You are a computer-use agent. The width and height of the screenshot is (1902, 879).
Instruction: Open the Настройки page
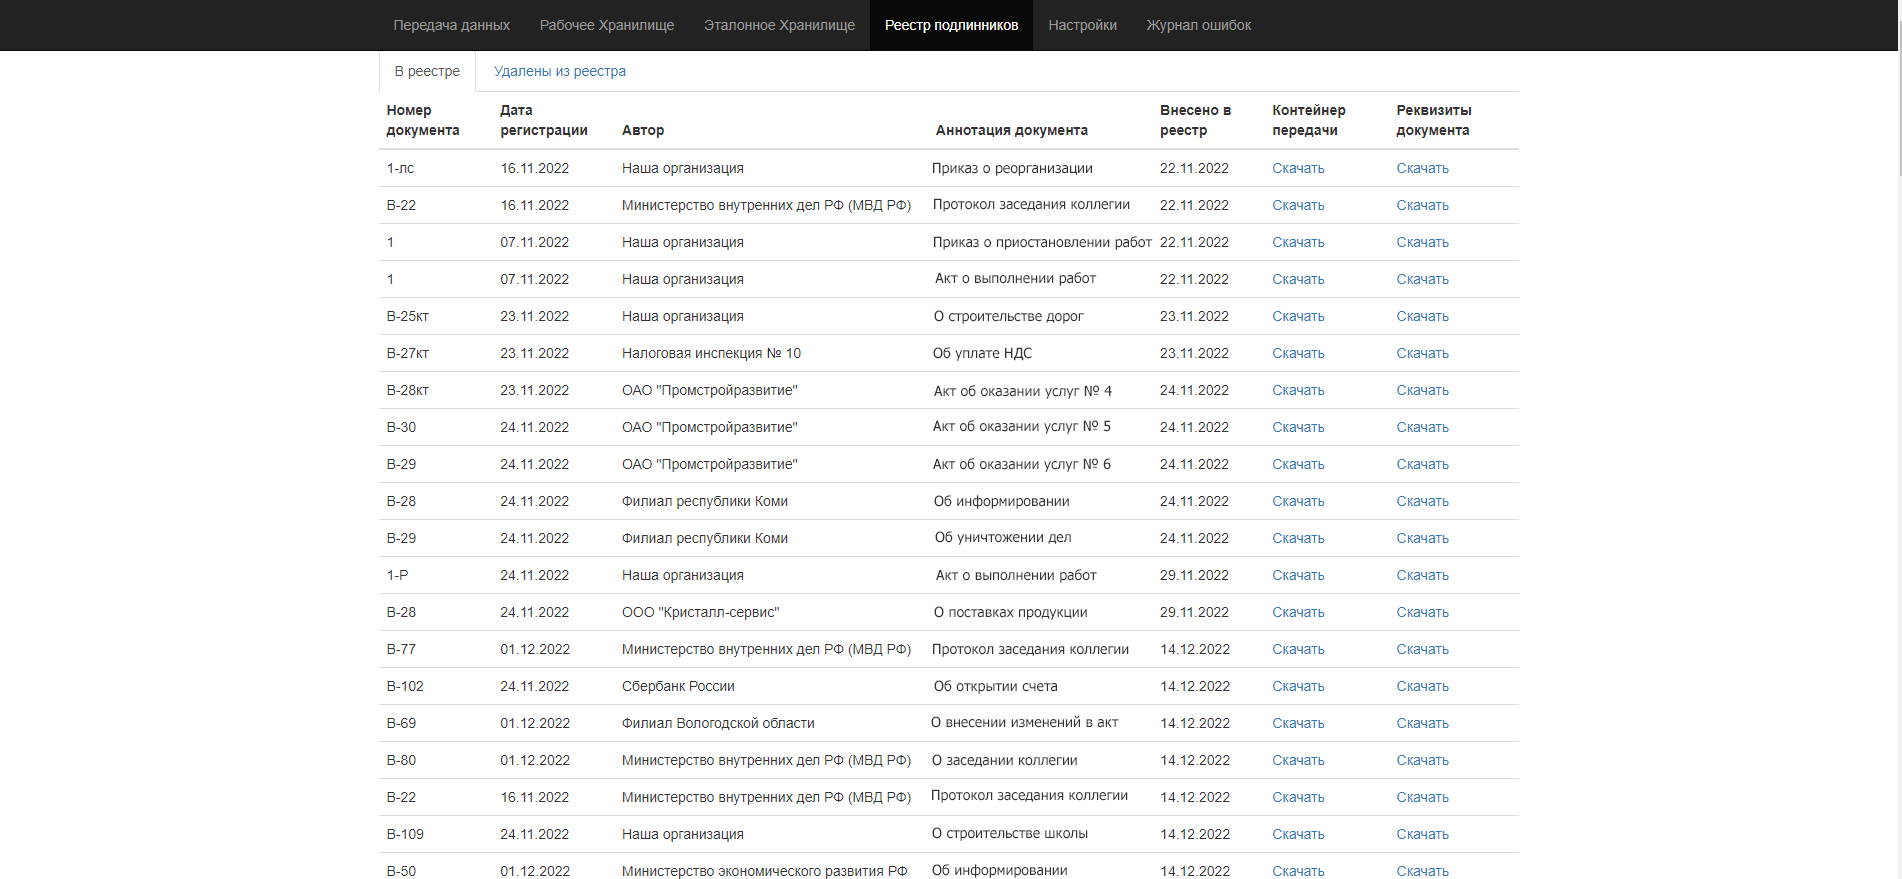pyautogui.click(x=1082, y=25)
